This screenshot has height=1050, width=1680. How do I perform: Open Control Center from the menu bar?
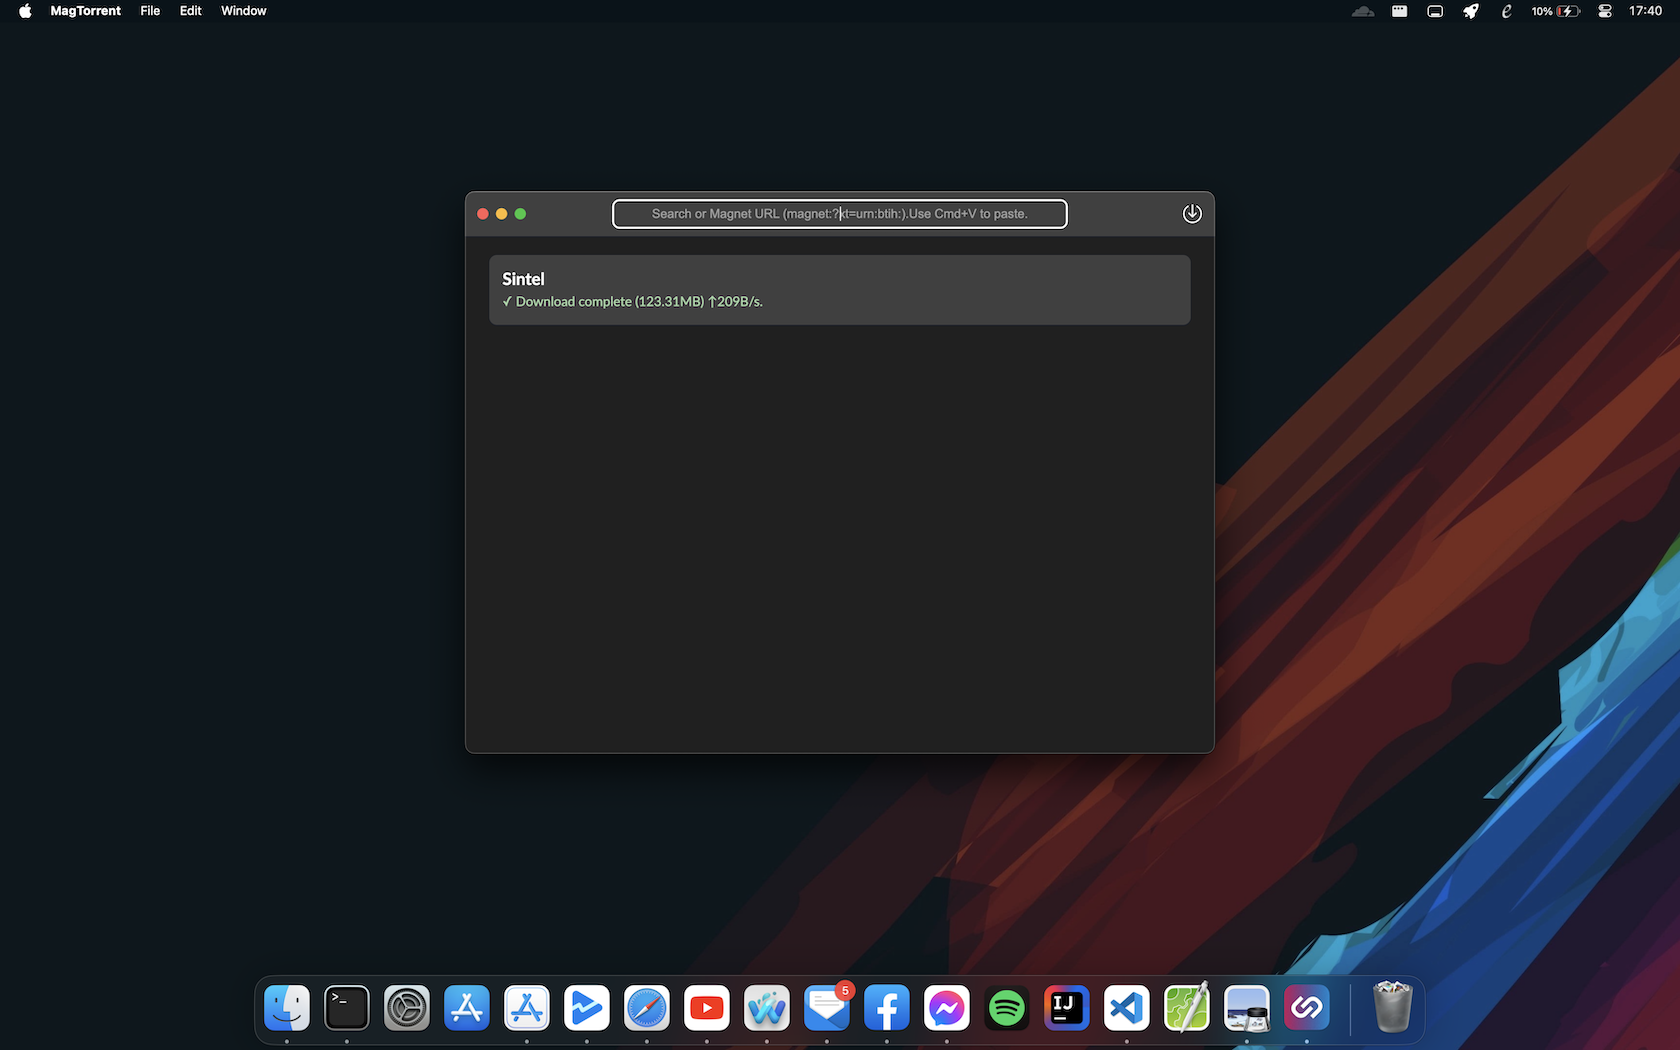click(1604, 11)
